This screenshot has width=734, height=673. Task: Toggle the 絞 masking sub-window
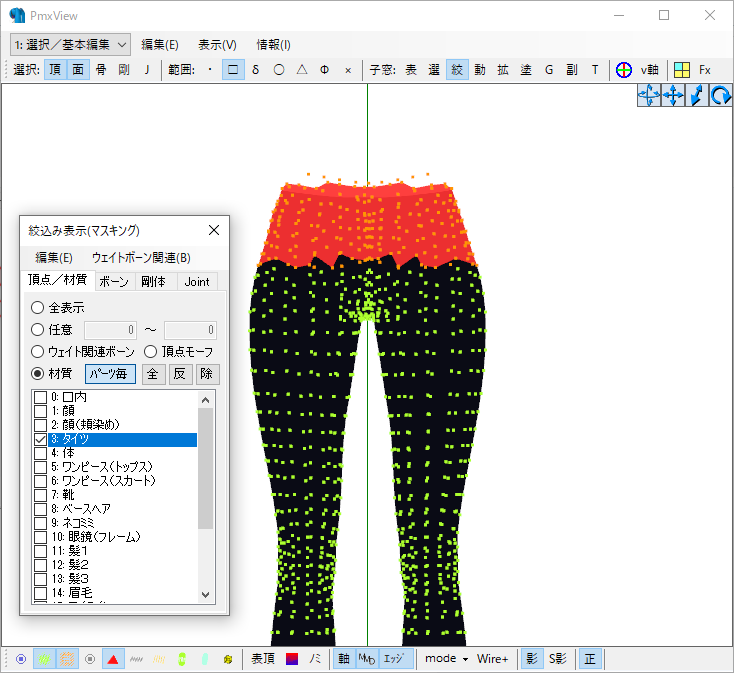(x=457, y=70)
